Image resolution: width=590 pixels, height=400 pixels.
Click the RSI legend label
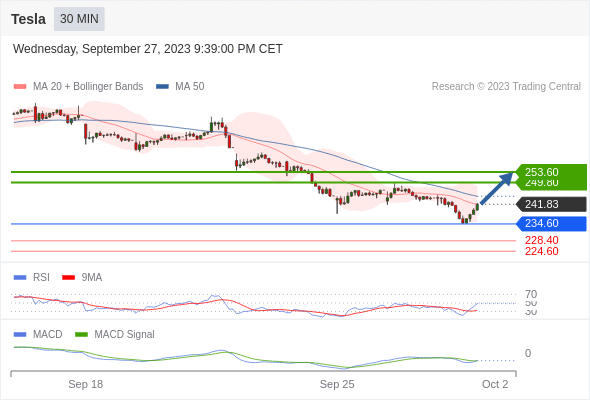[x=41, y=278]
